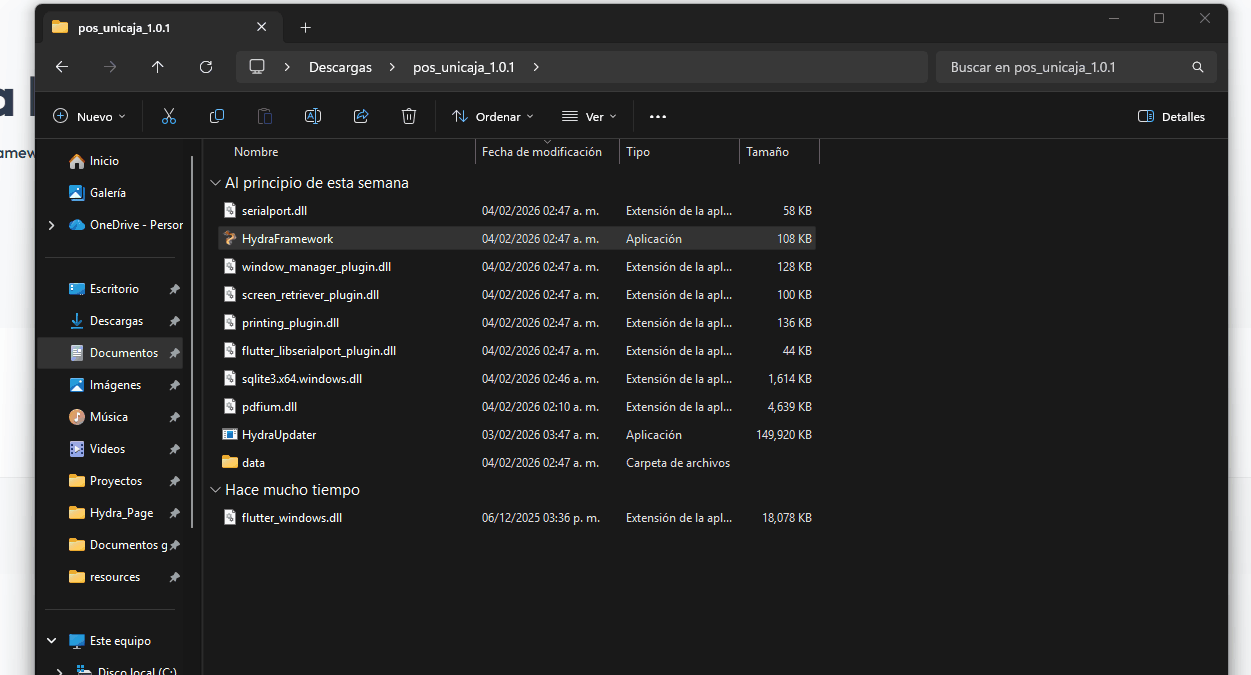Open the Ver view dropdown

point(589,117)
